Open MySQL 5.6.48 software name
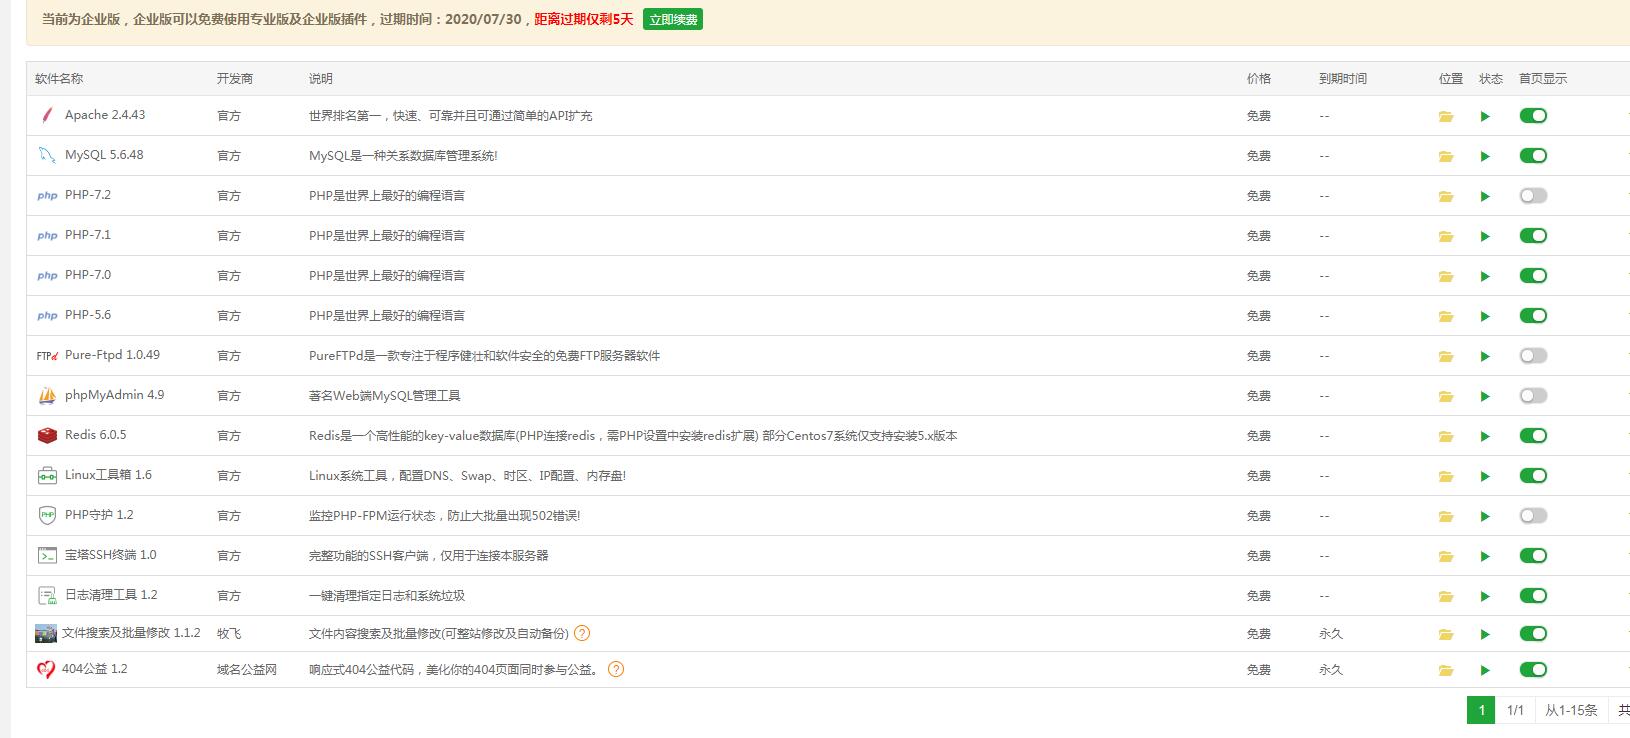 click(104, 155)
